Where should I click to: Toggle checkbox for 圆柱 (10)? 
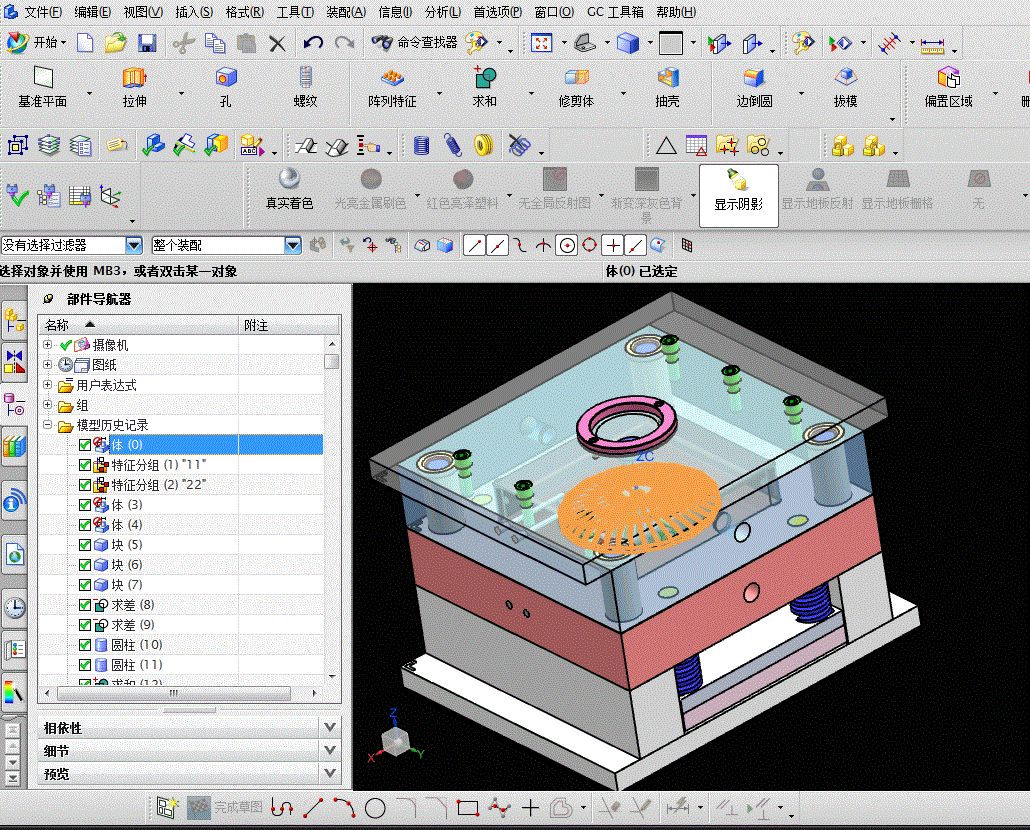[85, 645]
